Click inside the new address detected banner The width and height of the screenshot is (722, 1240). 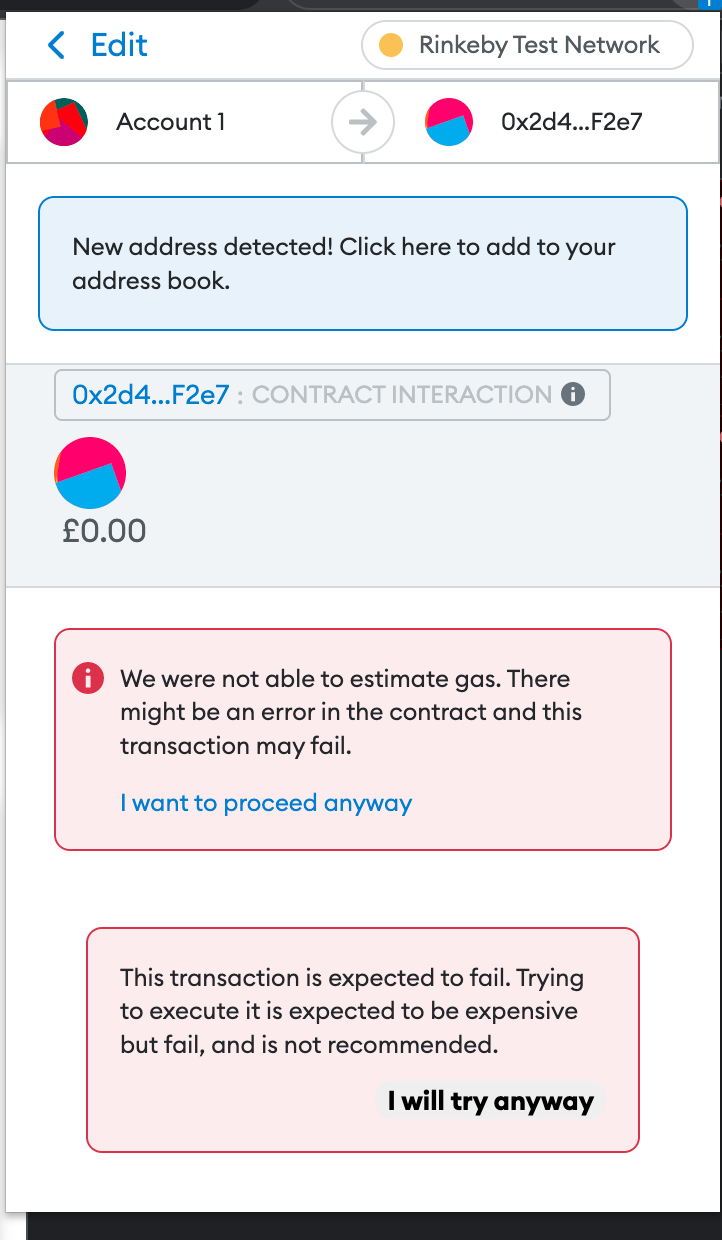[363, 263]
